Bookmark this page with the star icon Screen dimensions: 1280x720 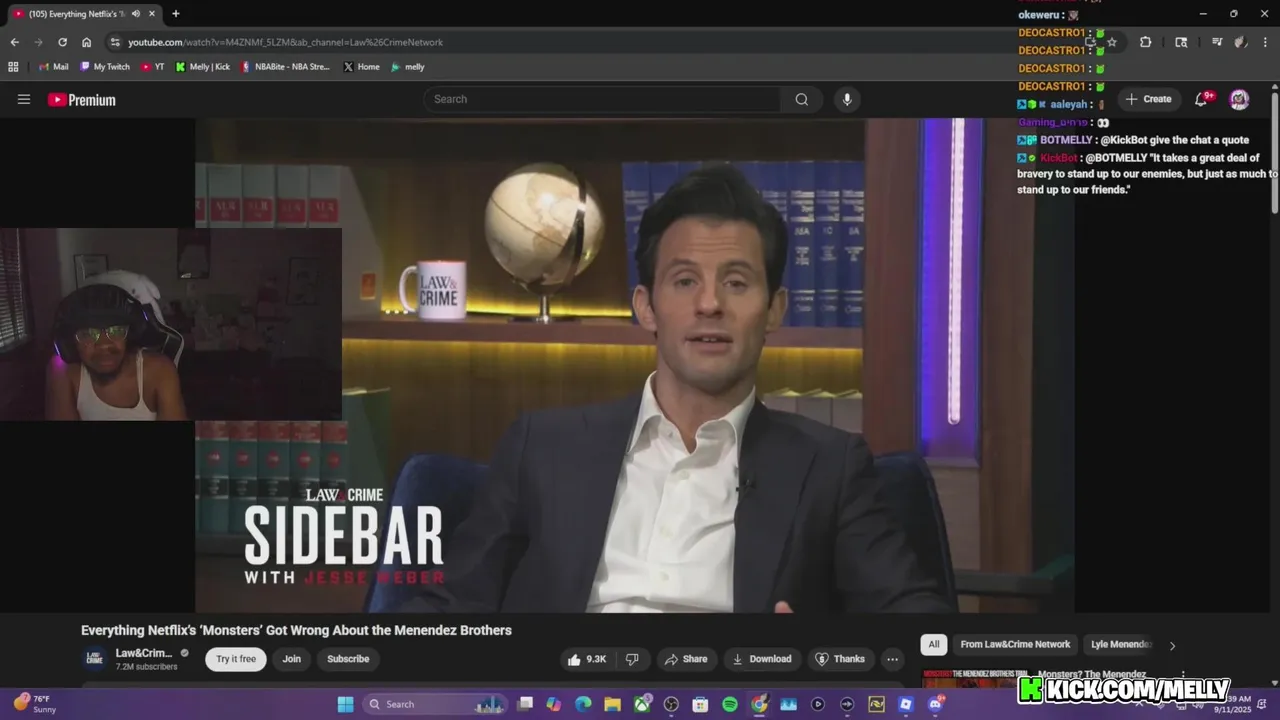click(x=1112, y=42)
